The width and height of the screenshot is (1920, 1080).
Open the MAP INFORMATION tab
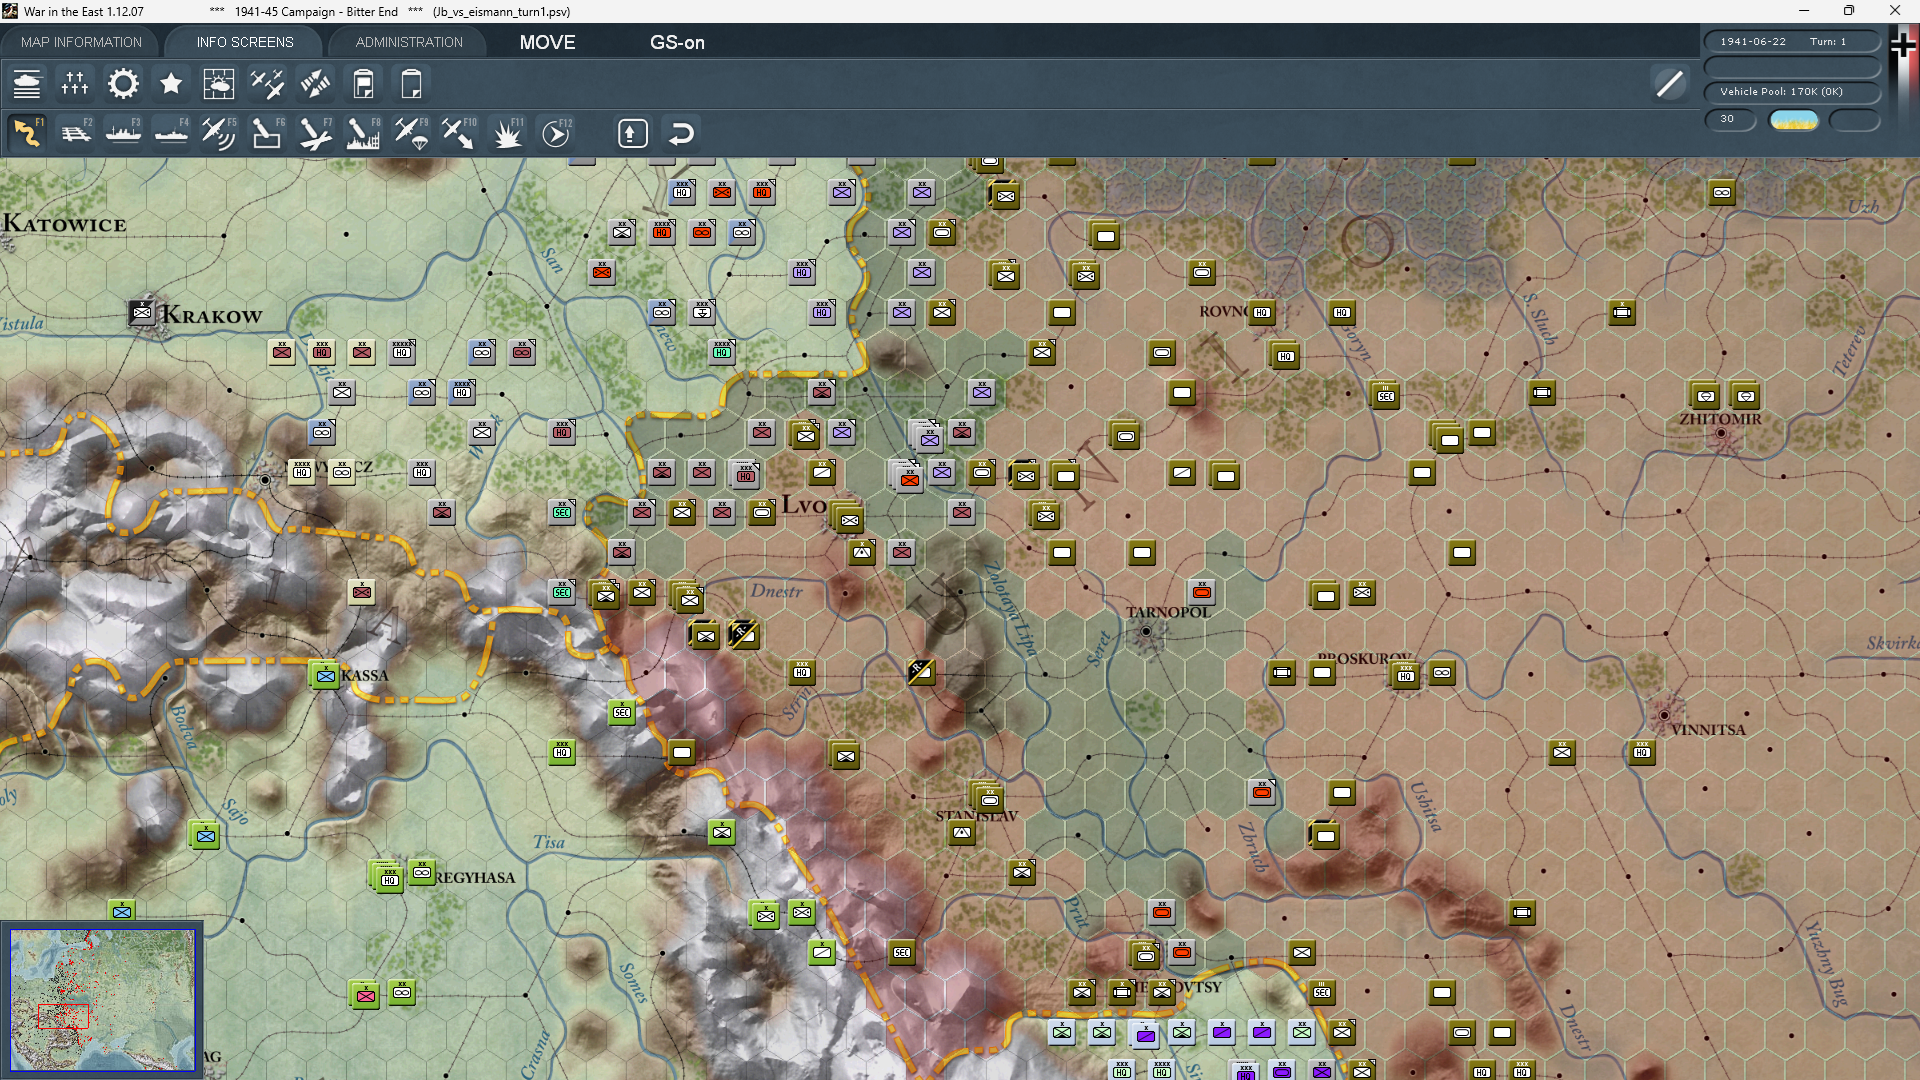pyautogui.click(x=81, y=42)
